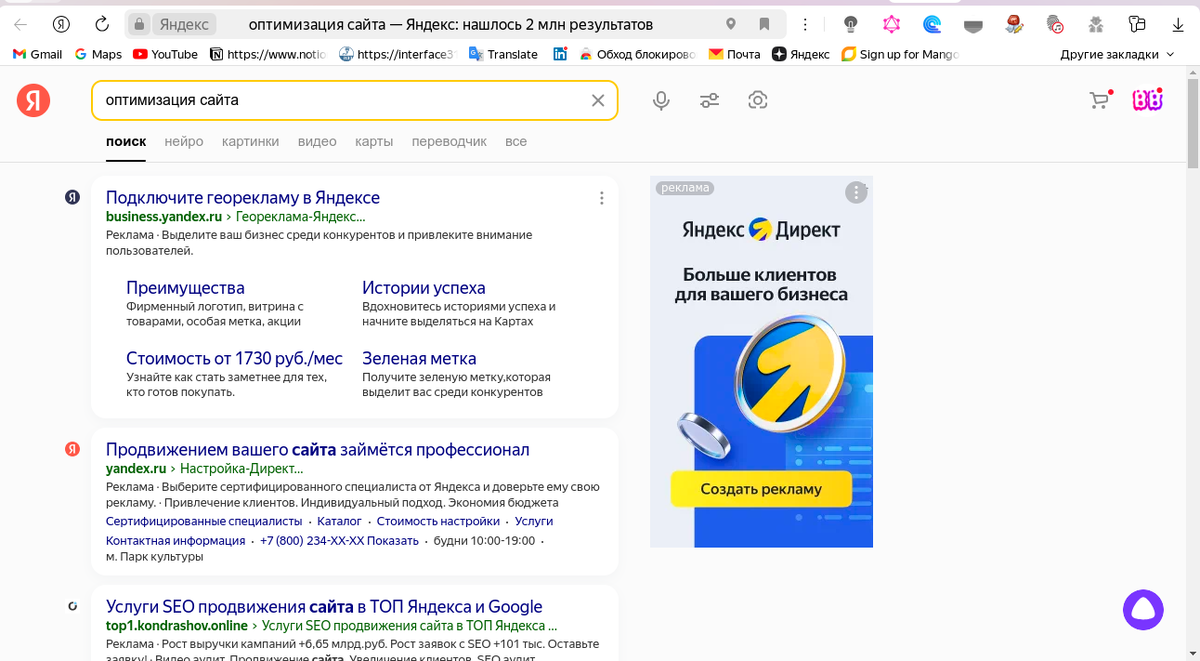Screen dimensions: 1200x661
Task: Click the blue swirl extension icon
Action: [932, 24]
